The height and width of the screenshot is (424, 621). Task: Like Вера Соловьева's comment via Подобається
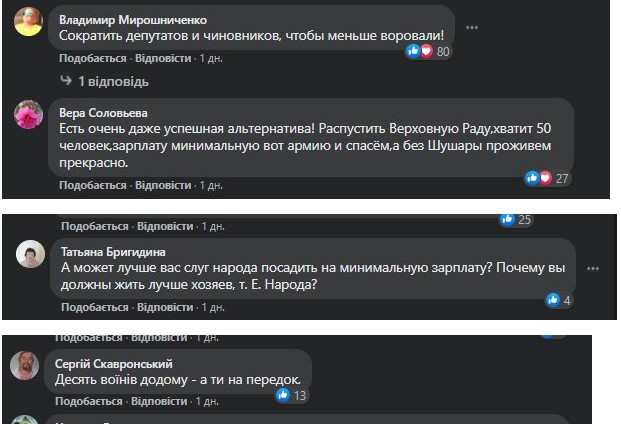[x=93, y=185]
